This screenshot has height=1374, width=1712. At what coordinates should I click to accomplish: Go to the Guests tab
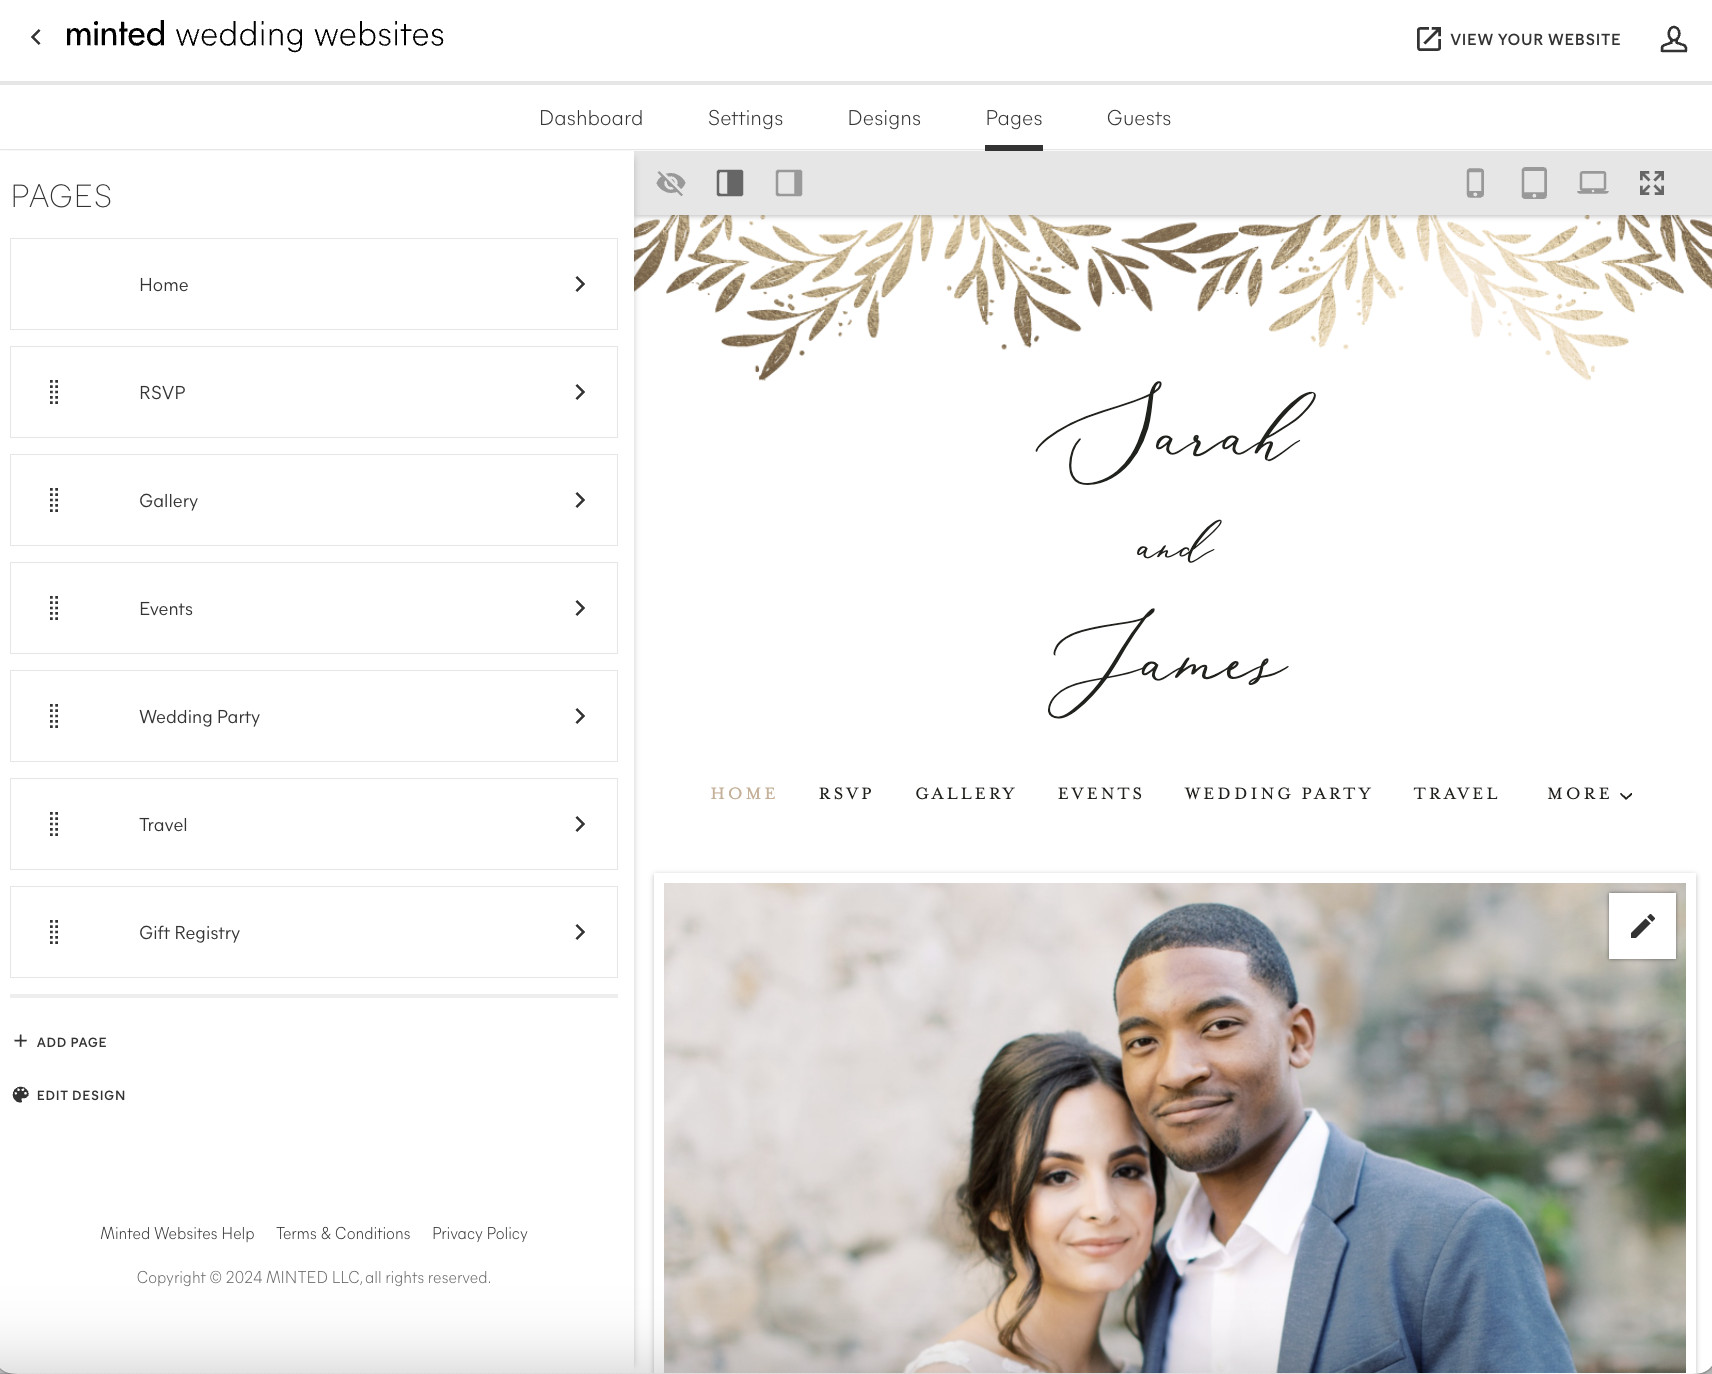[x=1138, y=118]
